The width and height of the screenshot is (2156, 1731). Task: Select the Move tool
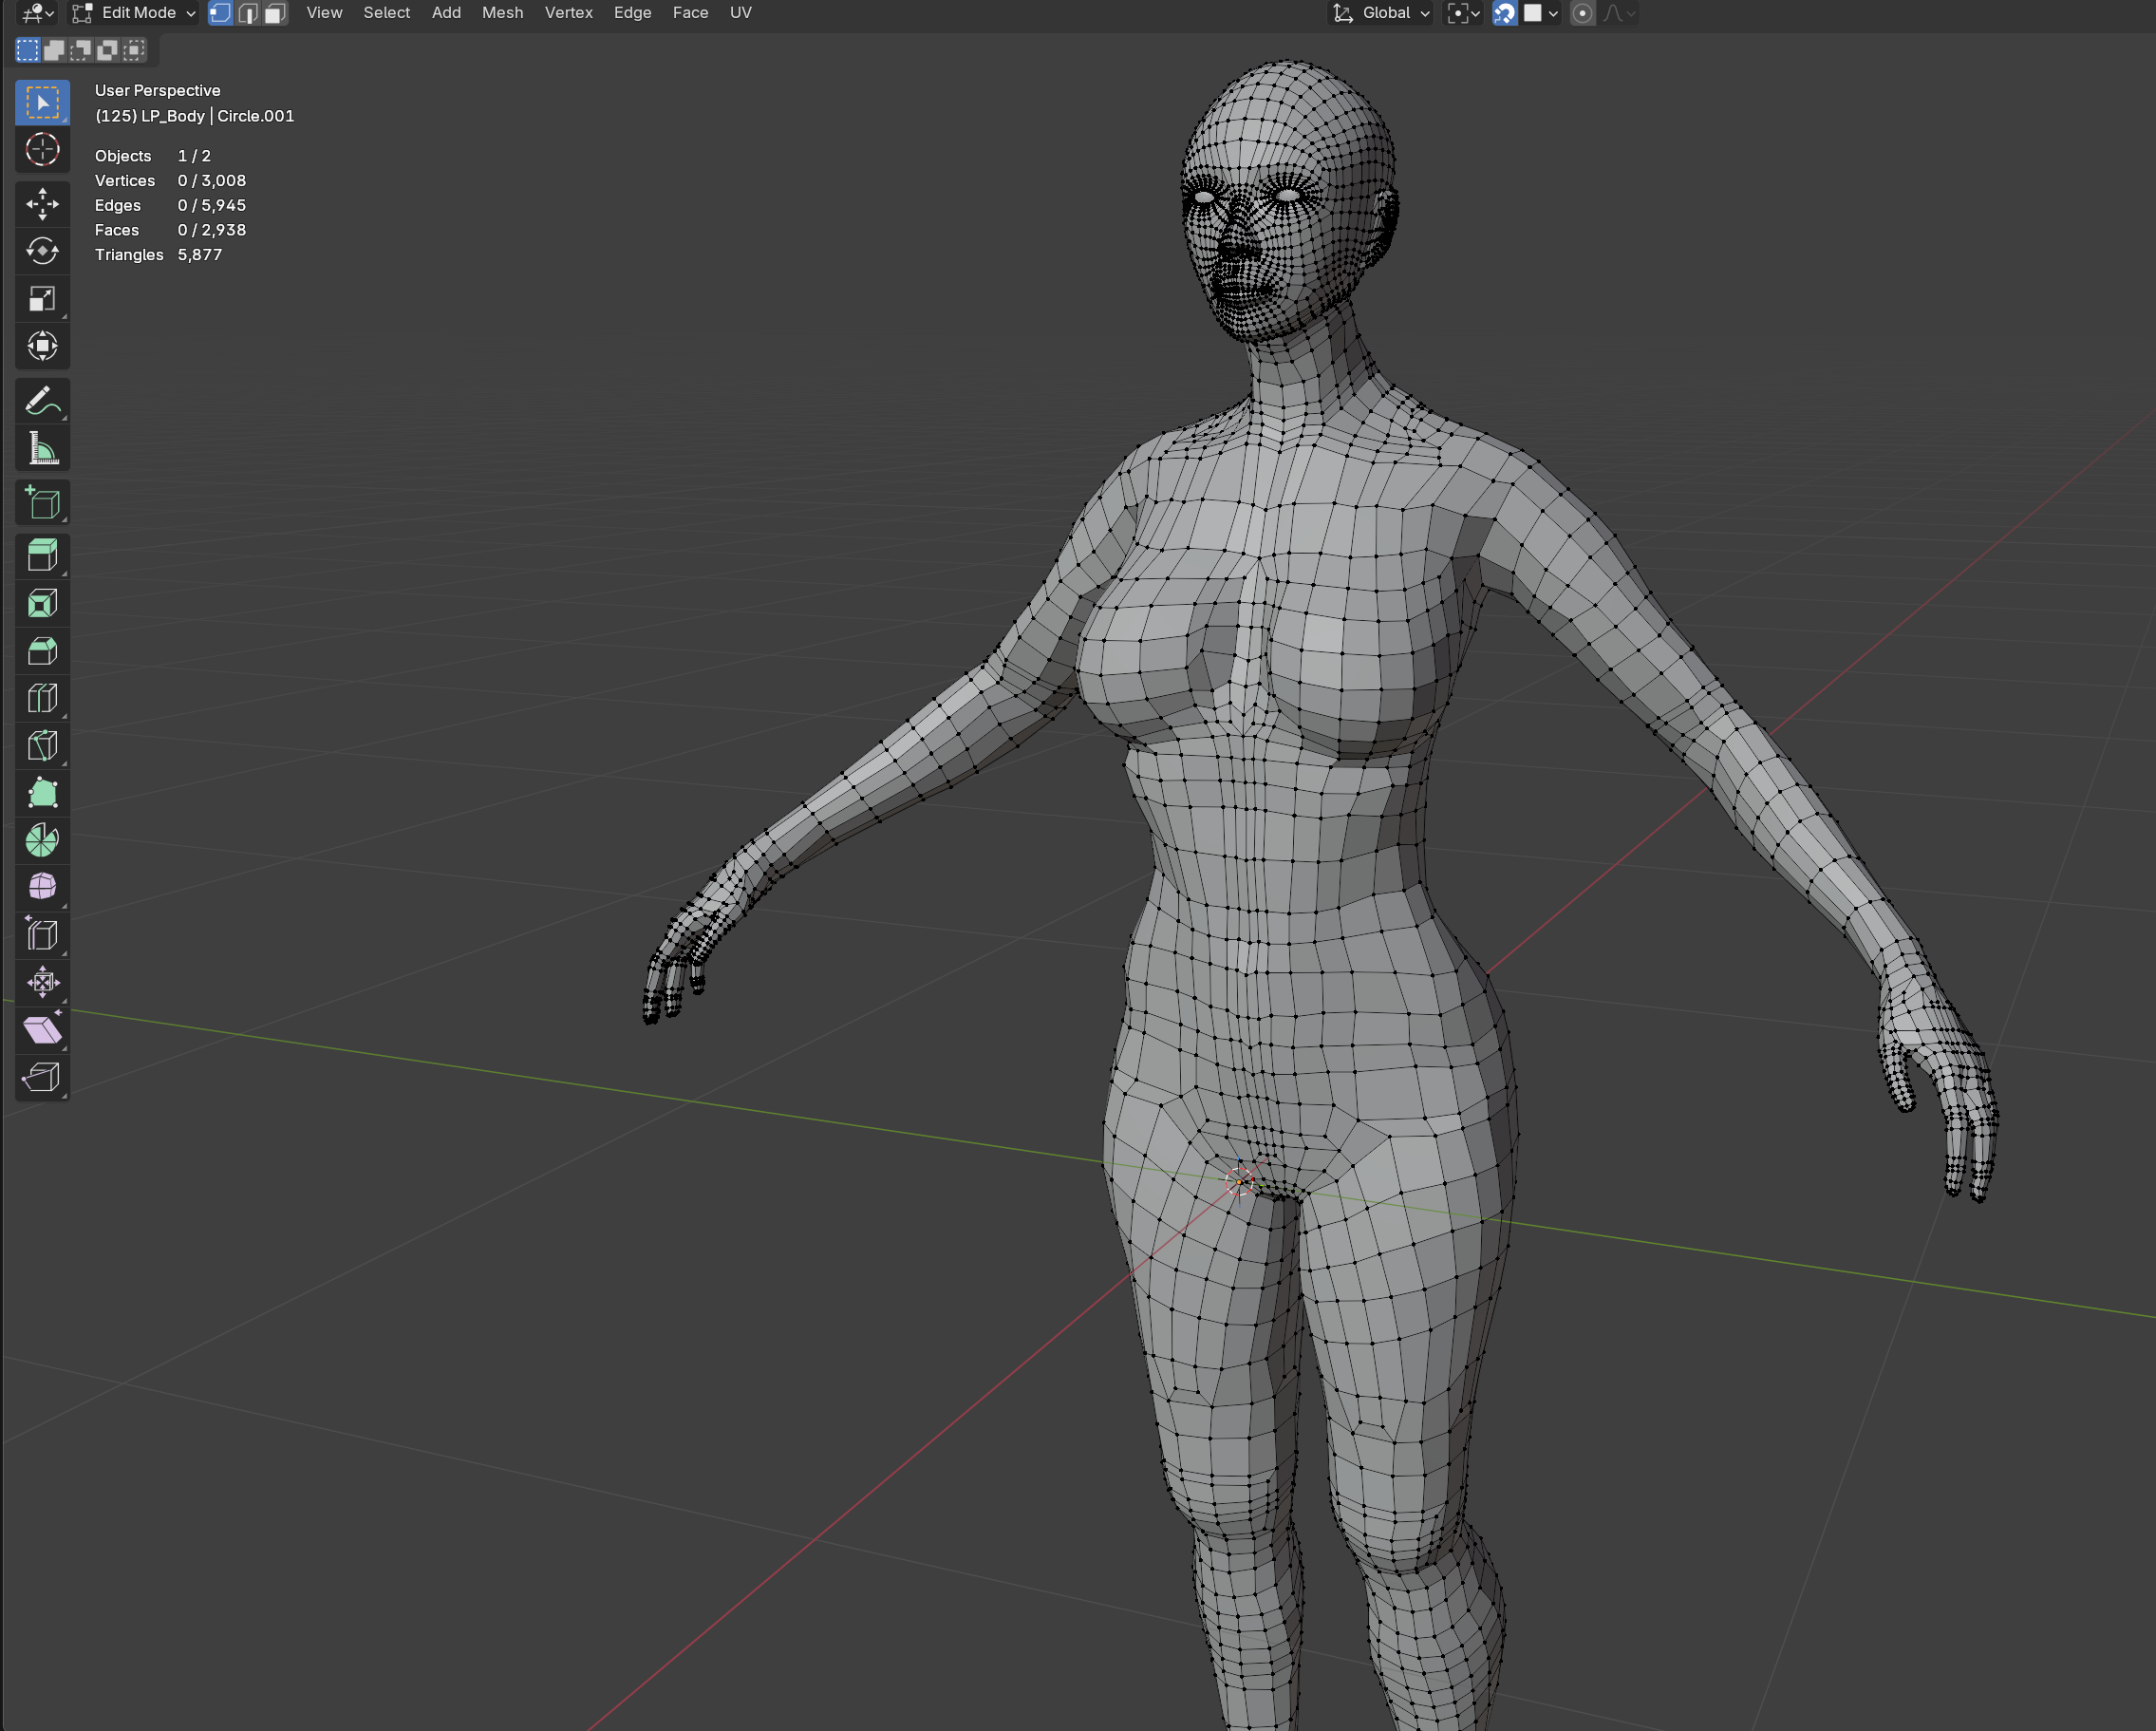click(42, 204)
